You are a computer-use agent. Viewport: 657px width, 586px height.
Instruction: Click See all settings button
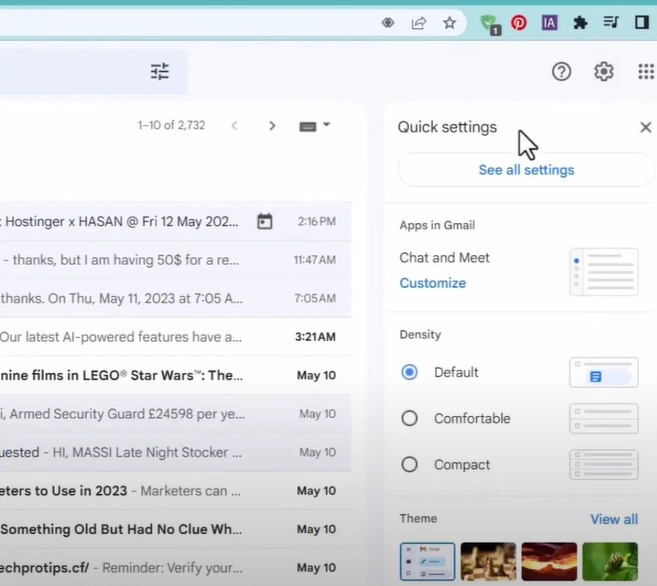click(526, 170)
